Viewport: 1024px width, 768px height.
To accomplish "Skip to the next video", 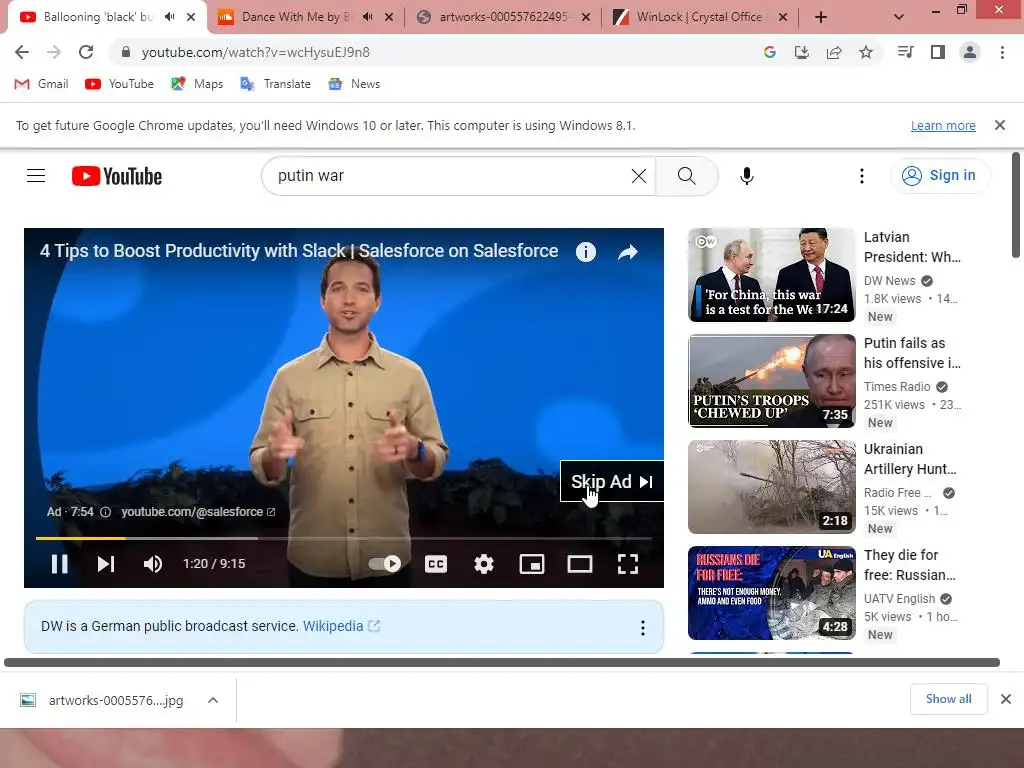I will click(x=106, y=564).
